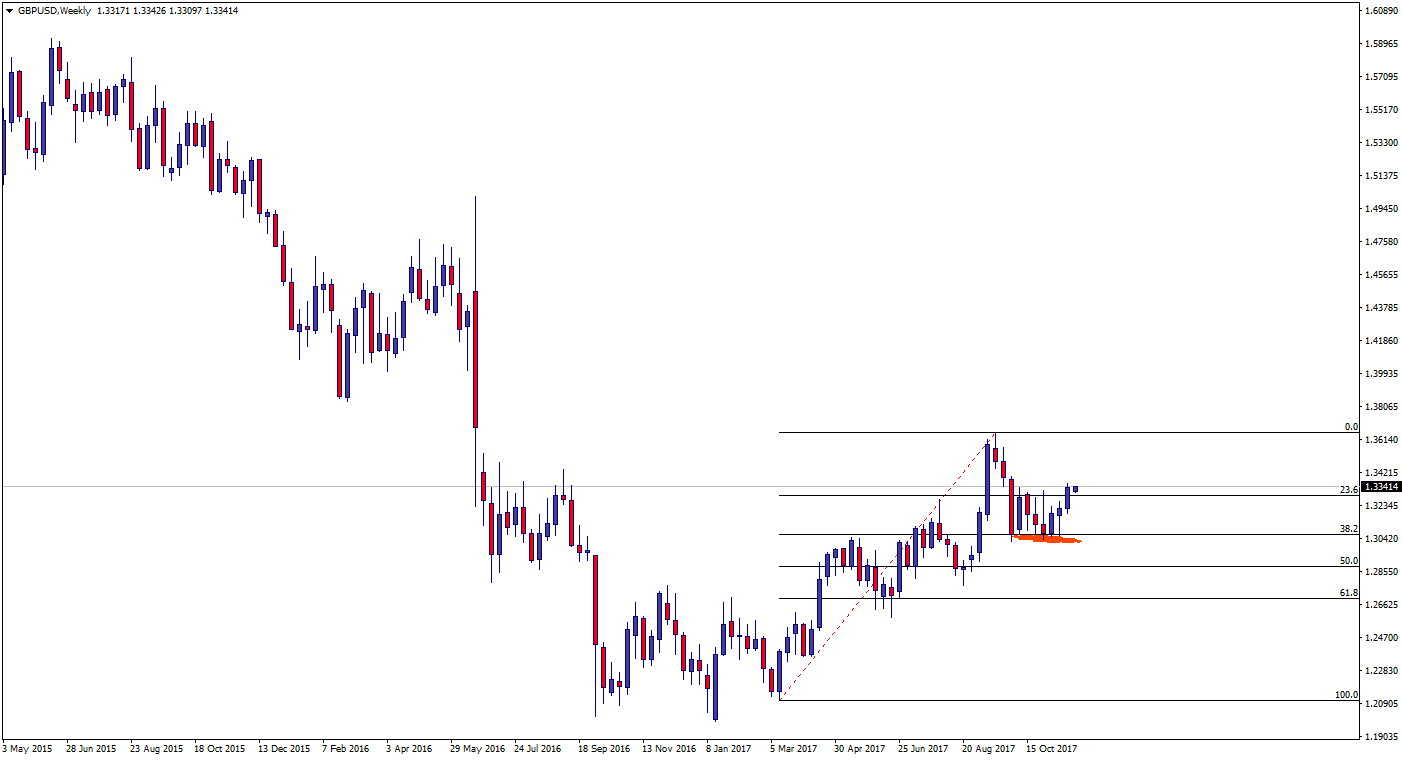Image resolution: width=1402 pixels, height=760 pixels.
Task: Click the 61.8 Fibonacci level label
Action: coord(1348,593)
